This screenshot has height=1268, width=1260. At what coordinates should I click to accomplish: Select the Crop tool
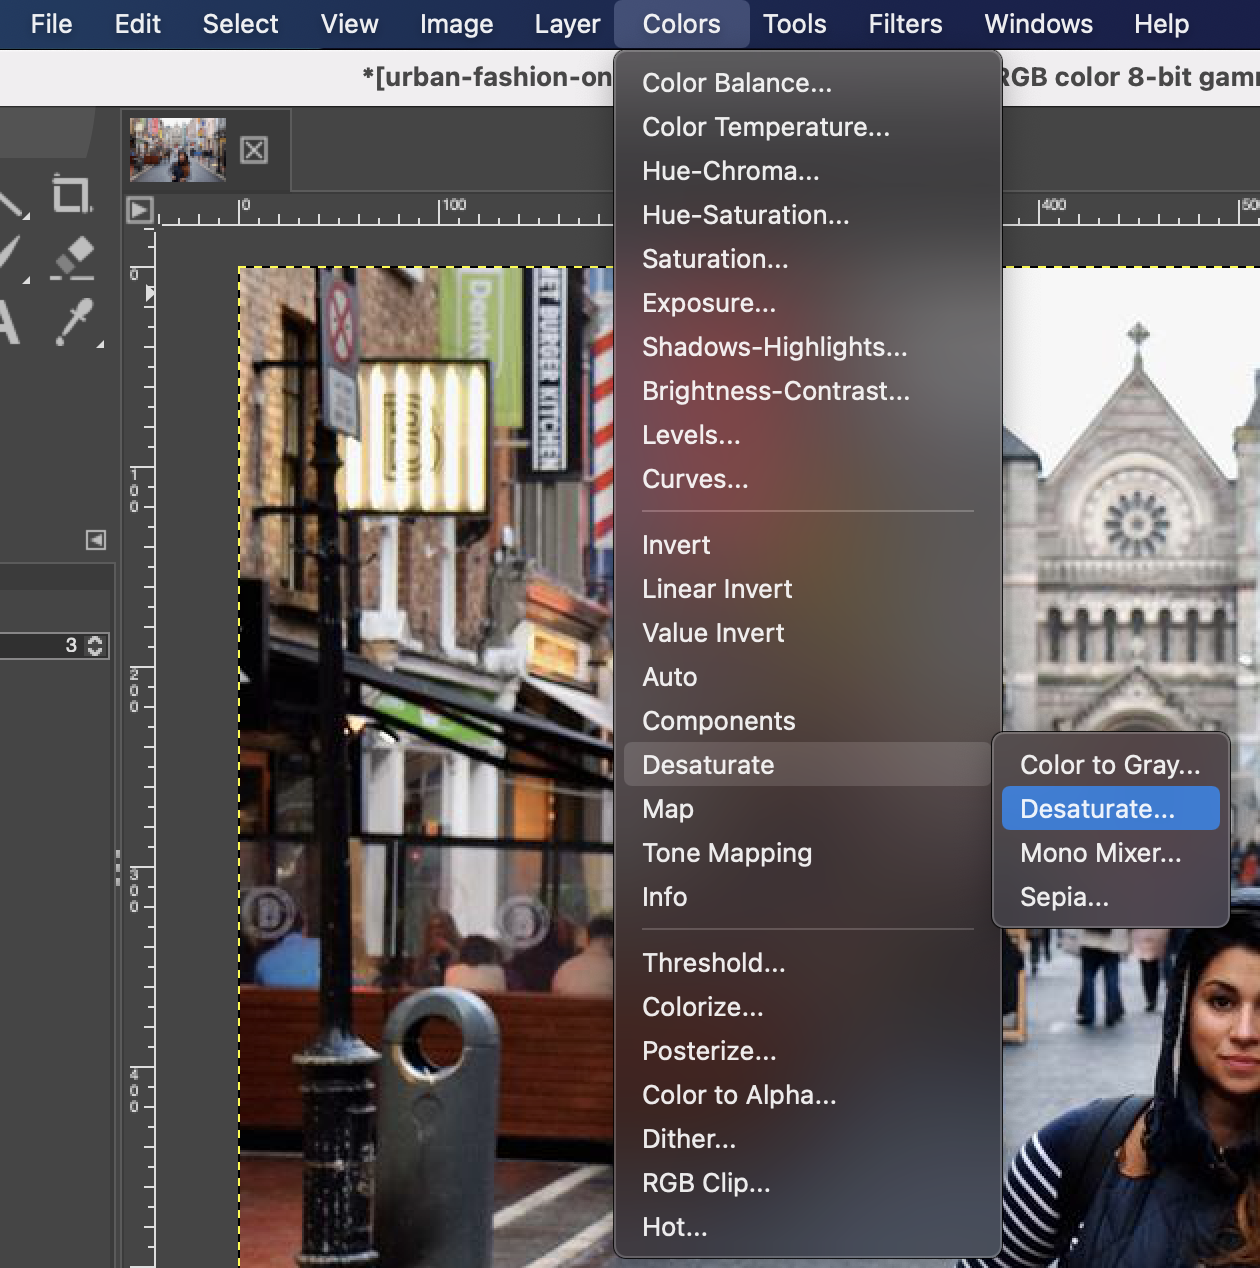tap(70, 191)
